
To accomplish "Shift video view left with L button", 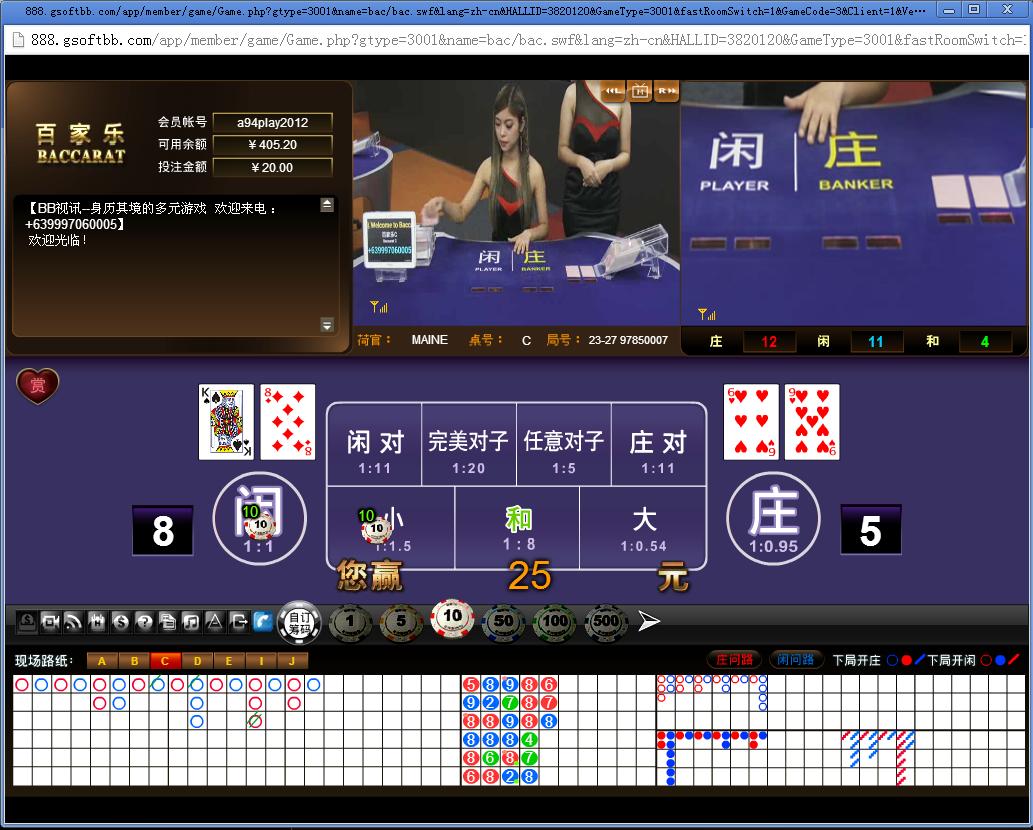I will 613,92.
